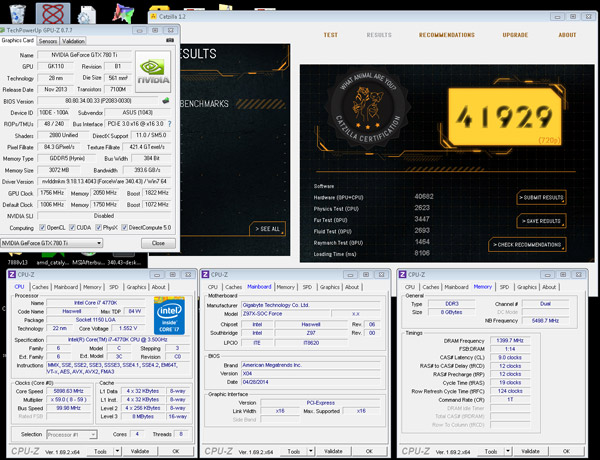
Task: Click SAVE RESULTS in Catzilla
Action: [541, 221]
